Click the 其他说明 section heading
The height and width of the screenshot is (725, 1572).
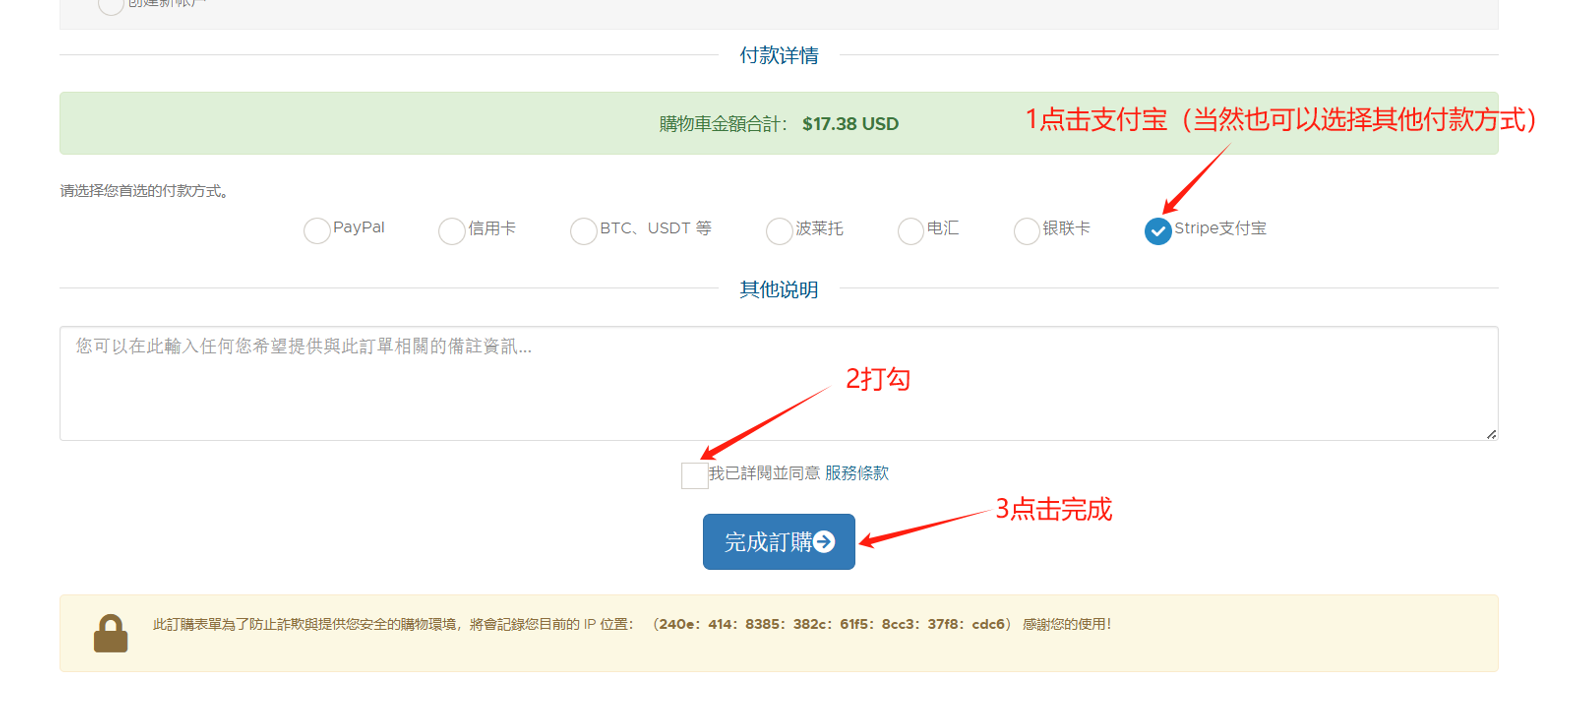(779, 290)
